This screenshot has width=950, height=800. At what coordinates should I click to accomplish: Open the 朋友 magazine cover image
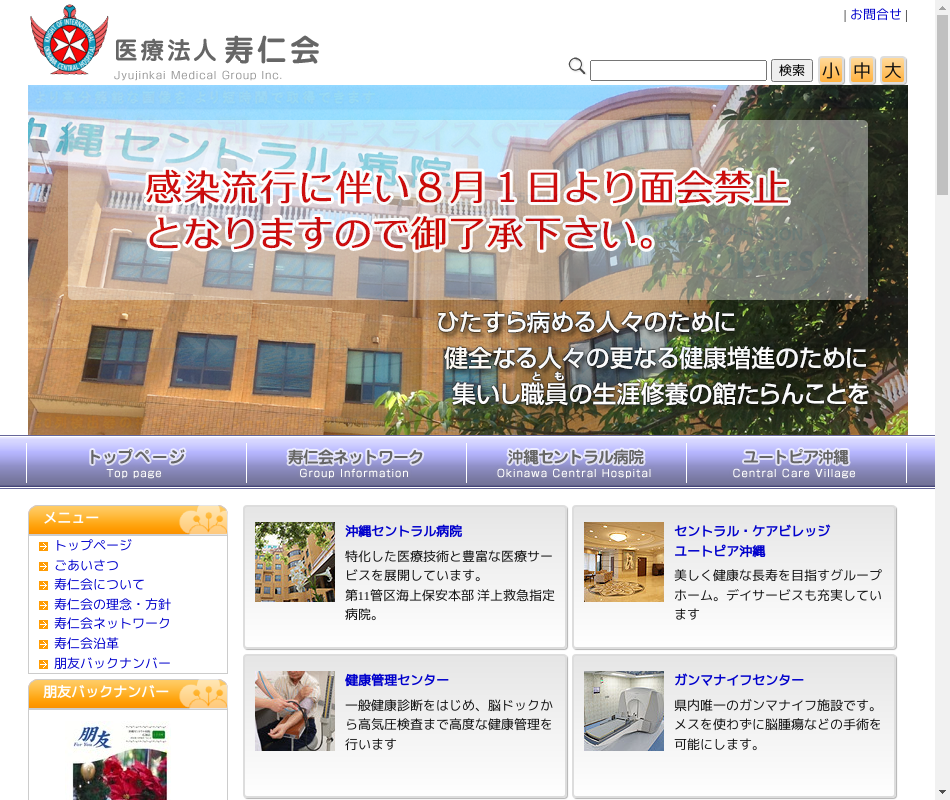coord(120,762)
